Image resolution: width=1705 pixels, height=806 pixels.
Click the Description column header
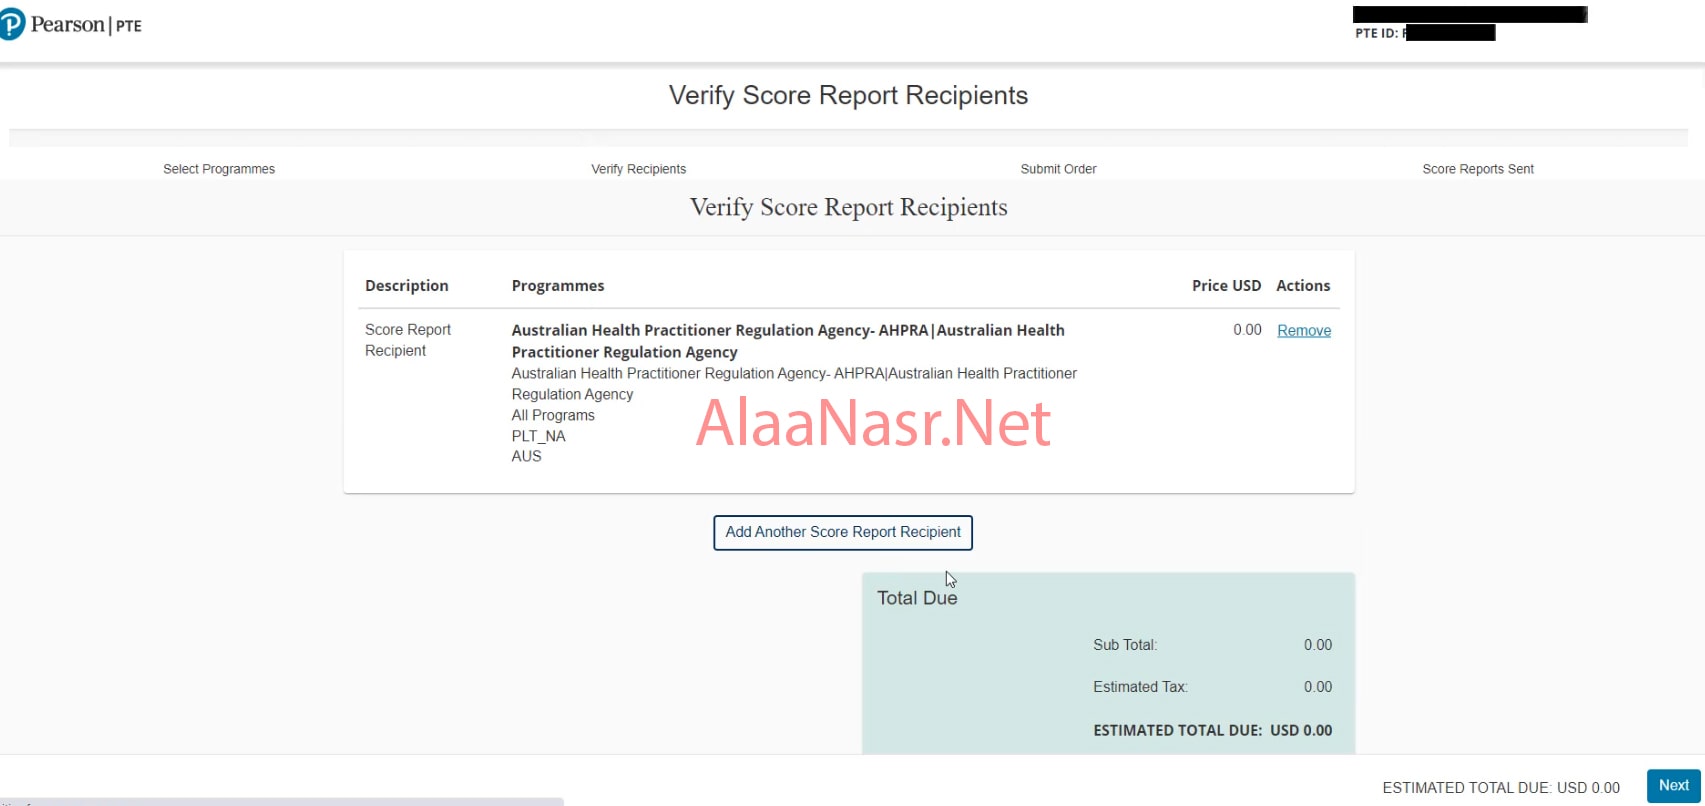coord(406,286)
